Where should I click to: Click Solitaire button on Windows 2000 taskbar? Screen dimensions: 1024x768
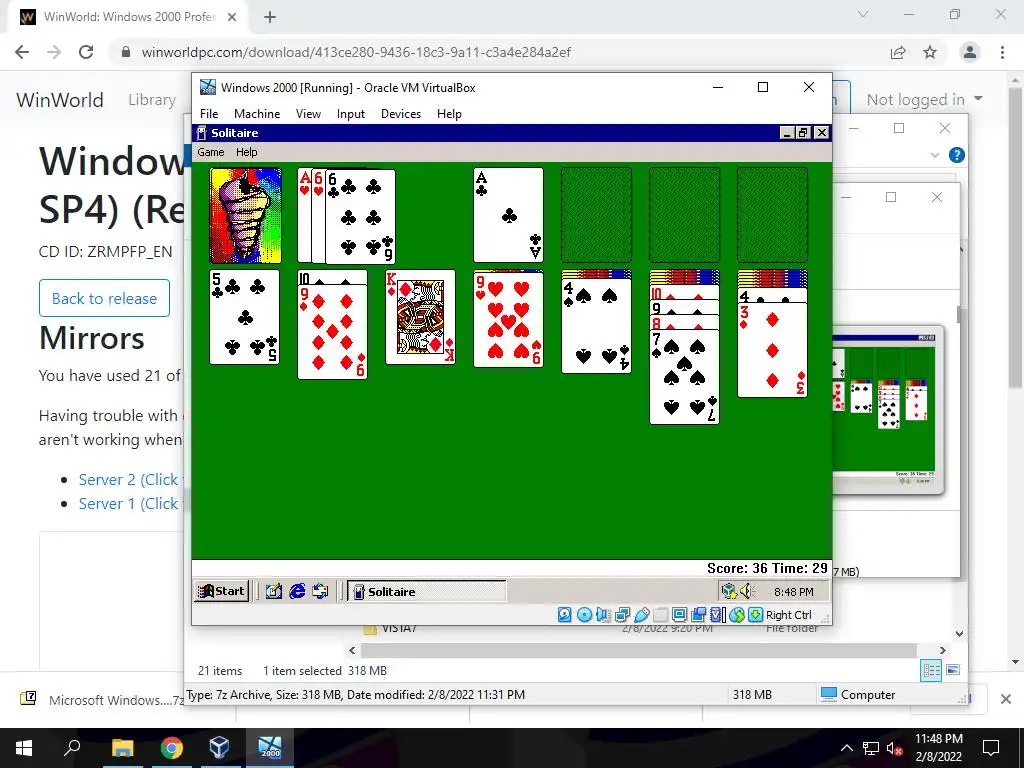click(x=427, y=592)
